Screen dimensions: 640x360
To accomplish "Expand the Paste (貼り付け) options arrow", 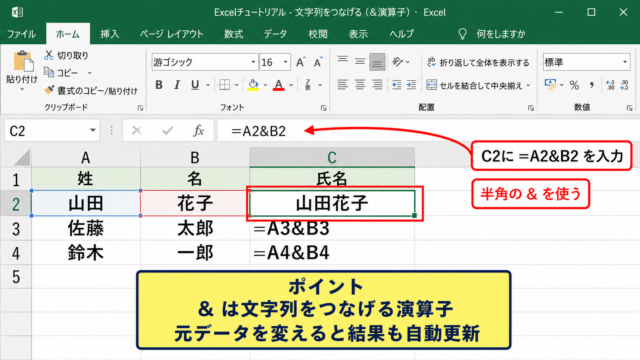I will (22, 89).
